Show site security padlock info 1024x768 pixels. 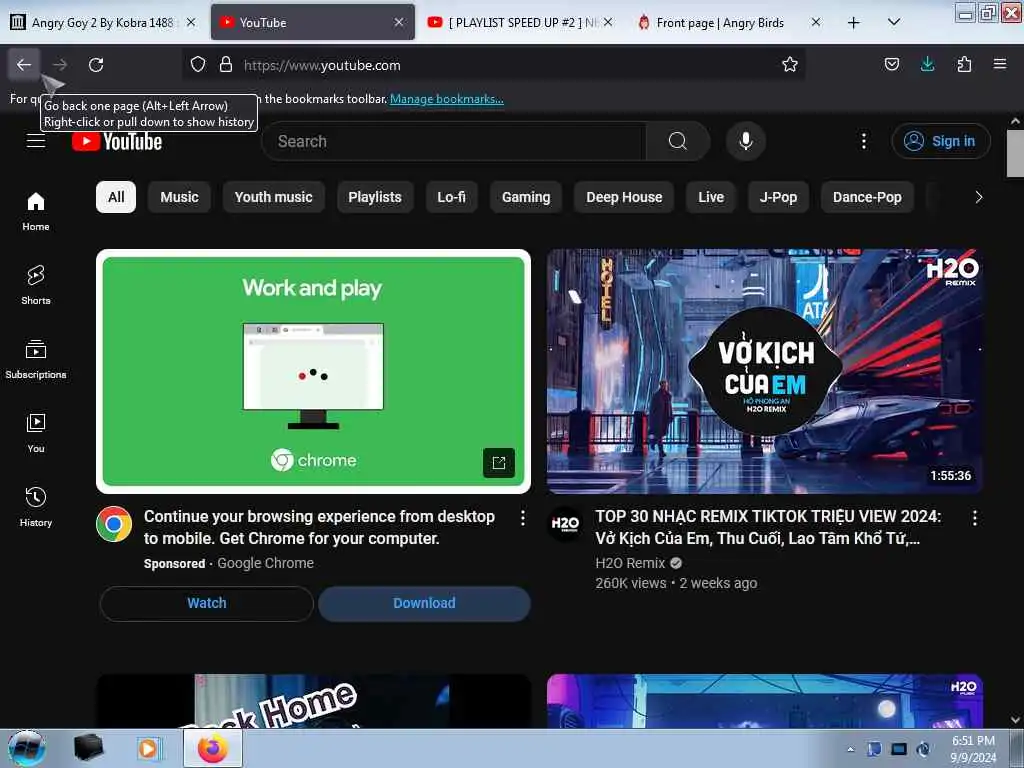pyautogui.click(x=226, y=65)
